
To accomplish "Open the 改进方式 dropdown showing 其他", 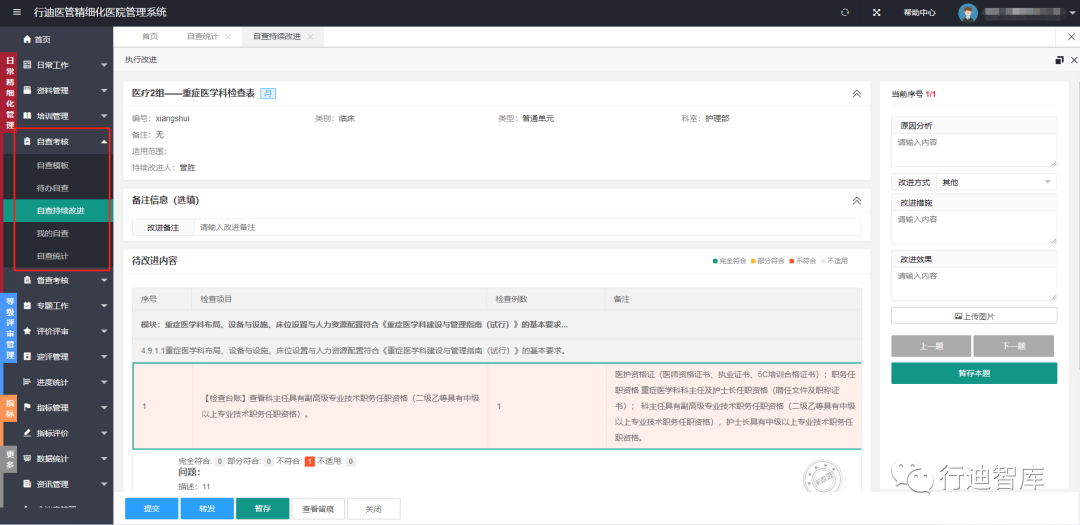I will (x=996, y=183).
